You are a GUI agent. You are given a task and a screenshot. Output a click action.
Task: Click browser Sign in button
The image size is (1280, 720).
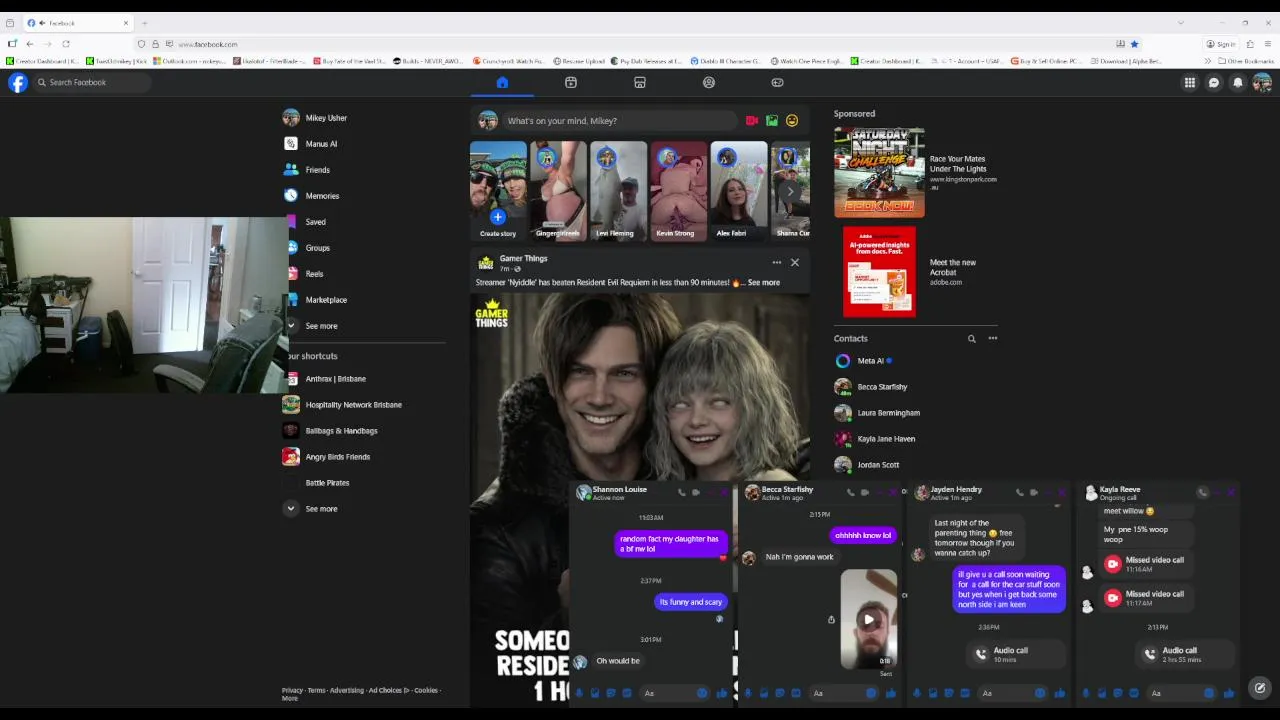[1221, 44]
